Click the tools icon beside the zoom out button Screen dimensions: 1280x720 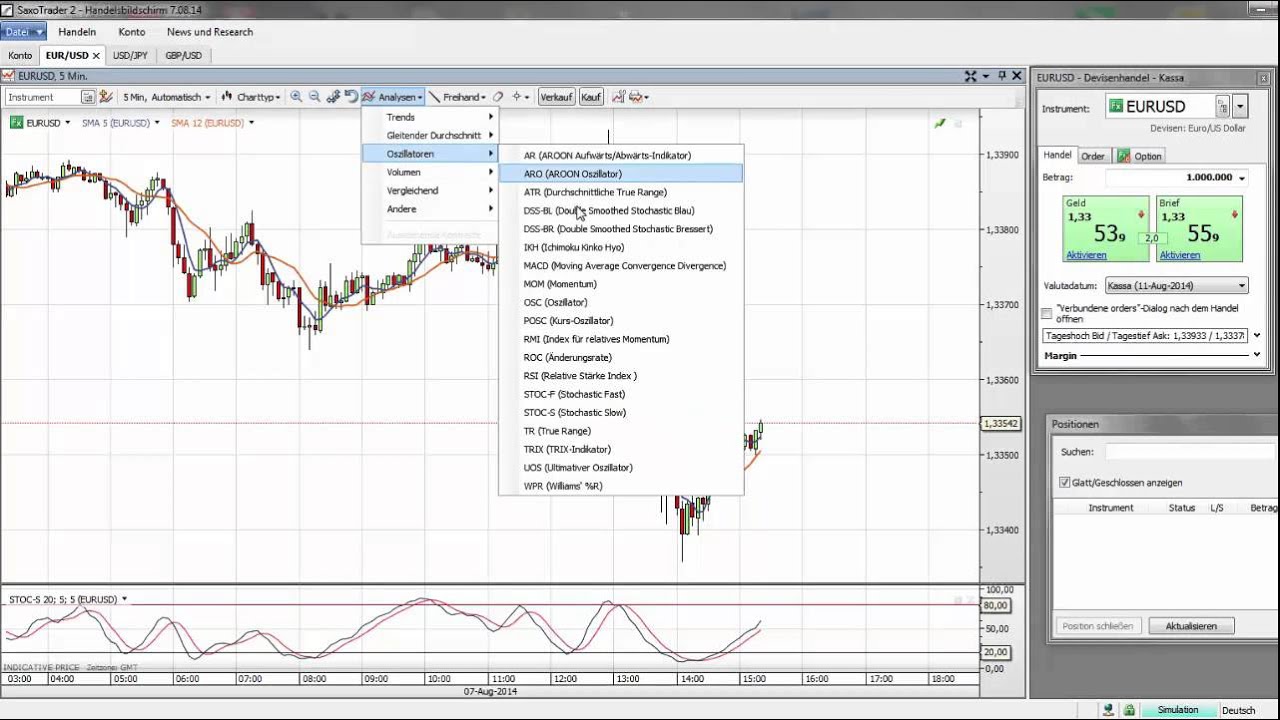pos(333,97)
